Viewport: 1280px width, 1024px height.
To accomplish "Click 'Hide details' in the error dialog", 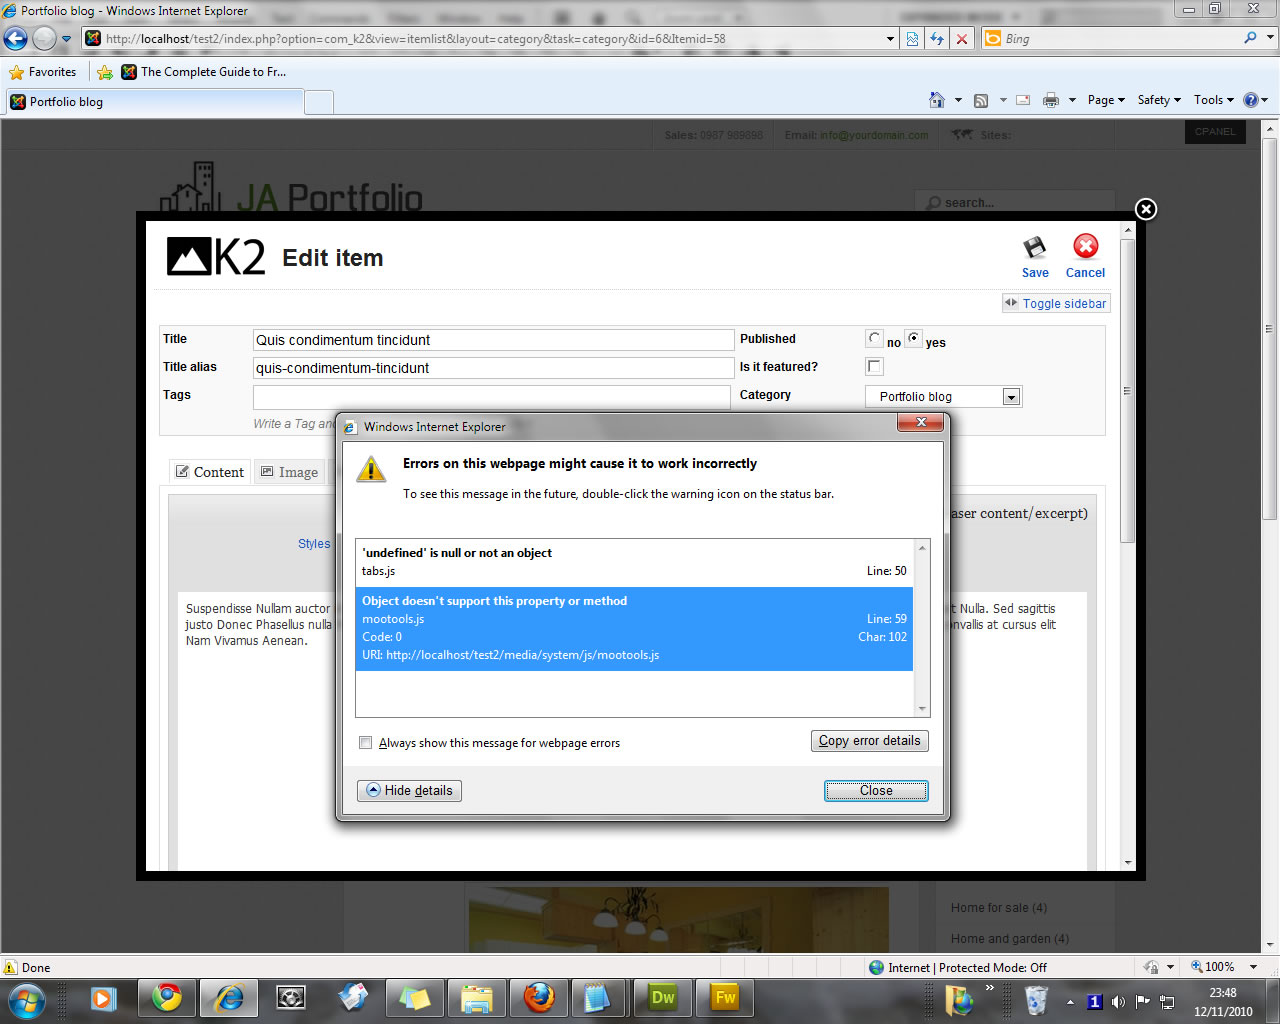I will (409, 791).
